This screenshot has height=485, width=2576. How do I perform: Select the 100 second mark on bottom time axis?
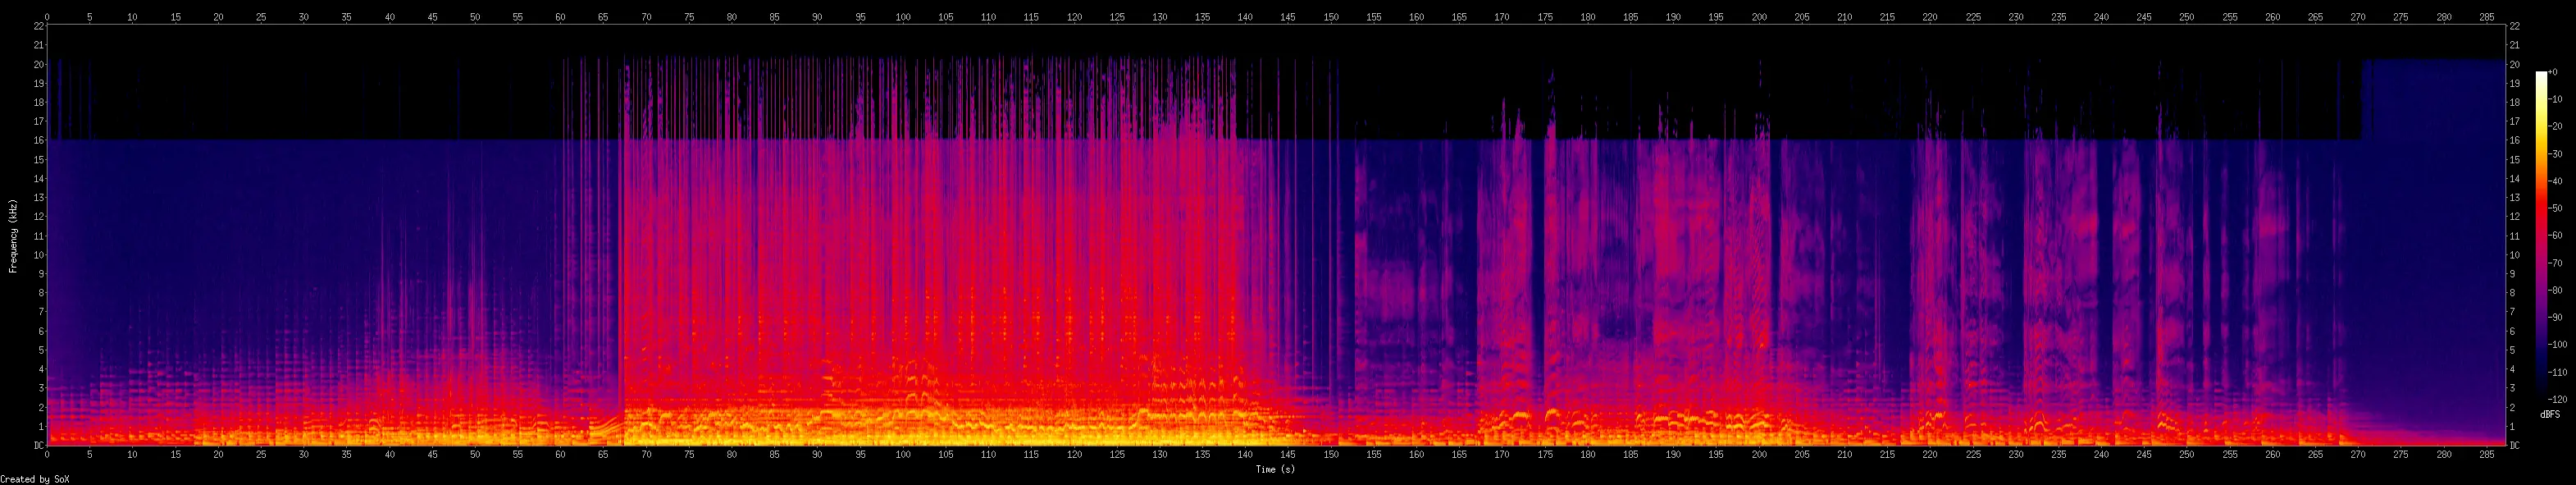pyautogui.click(x=903, y=454)
